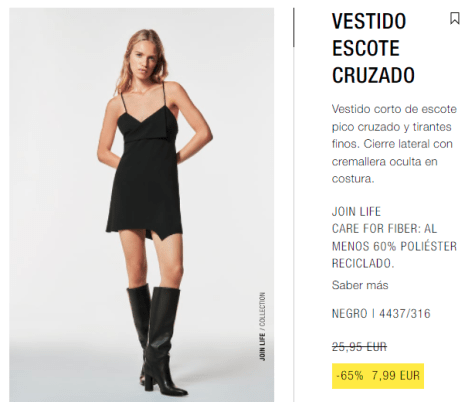Viewport: 475px width, 402px height.
Task: Click the -65% discount percentage
Action: 350,376
